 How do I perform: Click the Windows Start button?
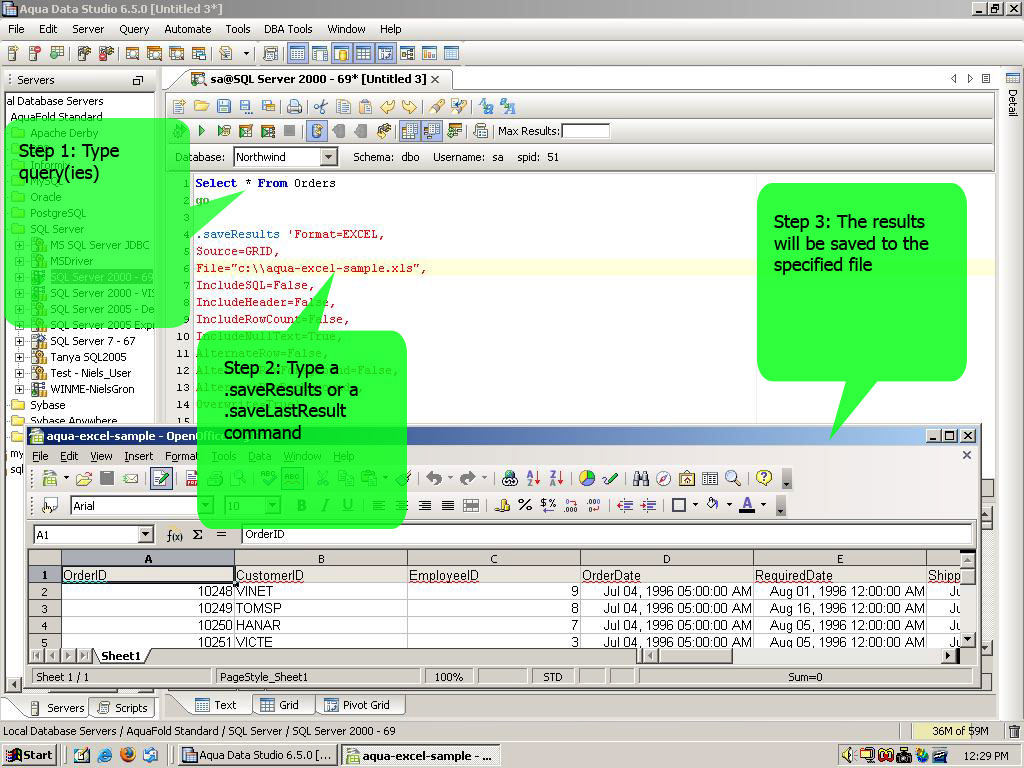point(29,756)
